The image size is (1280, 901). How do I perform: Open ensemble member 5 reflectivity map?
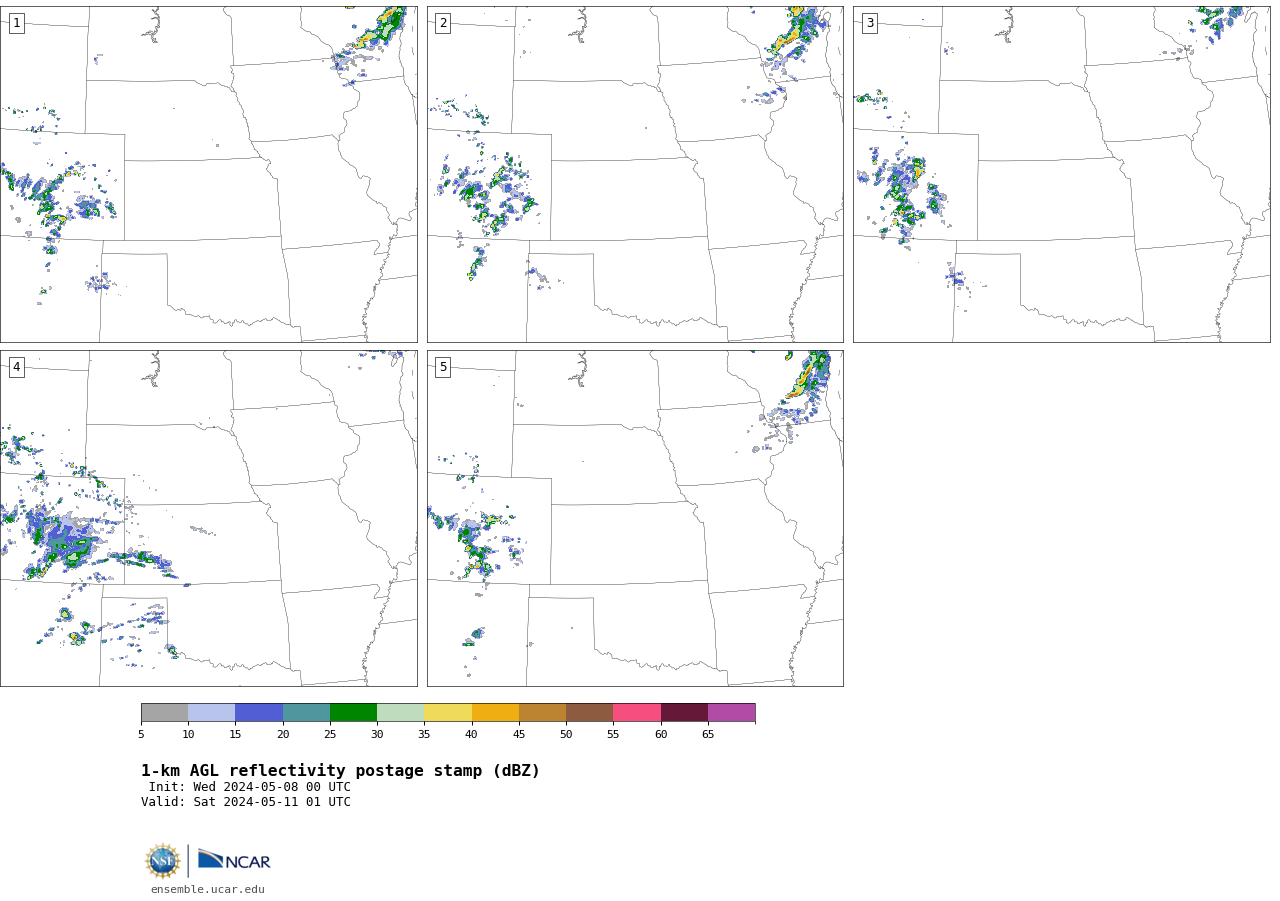635,518
